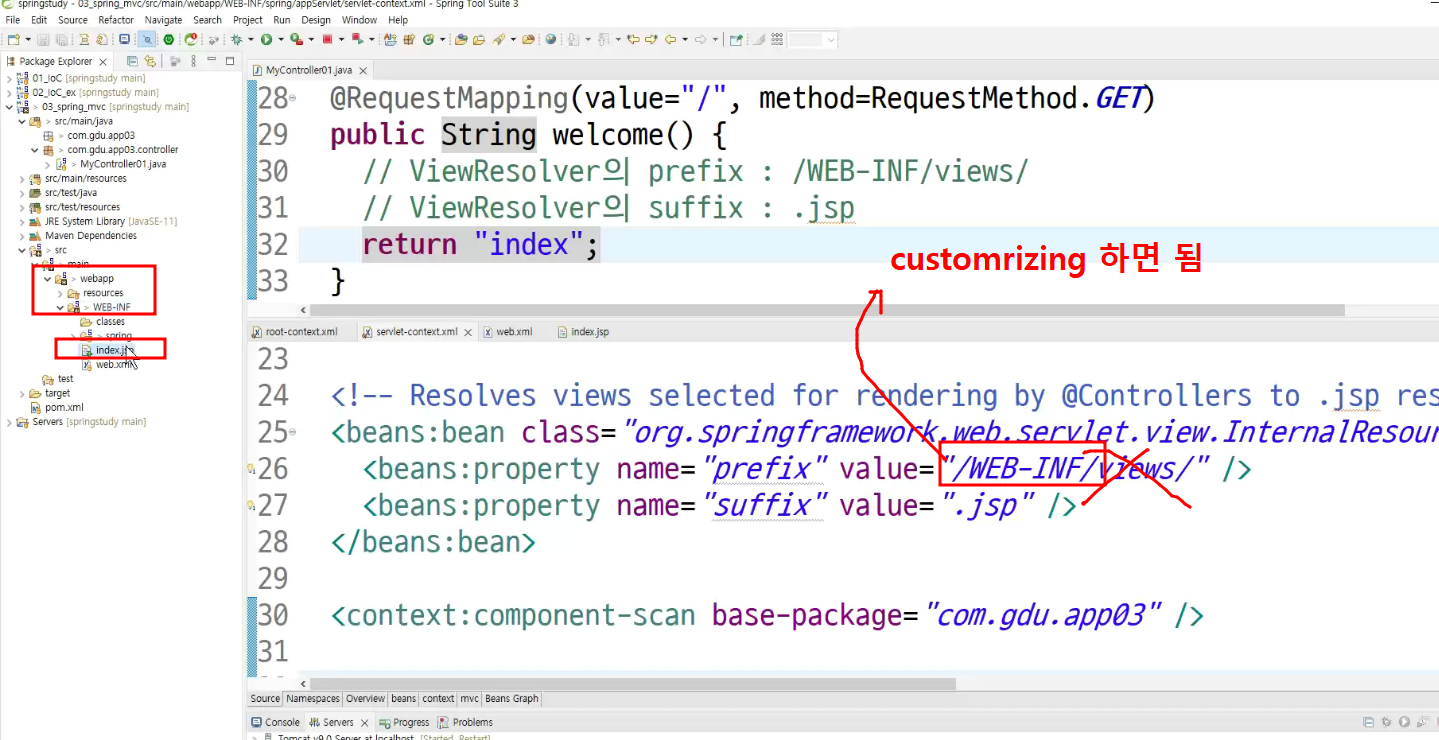Click the Java editor horizontal scrollbar
This screenshot has width=1439, height=740.
click(829, 310)
